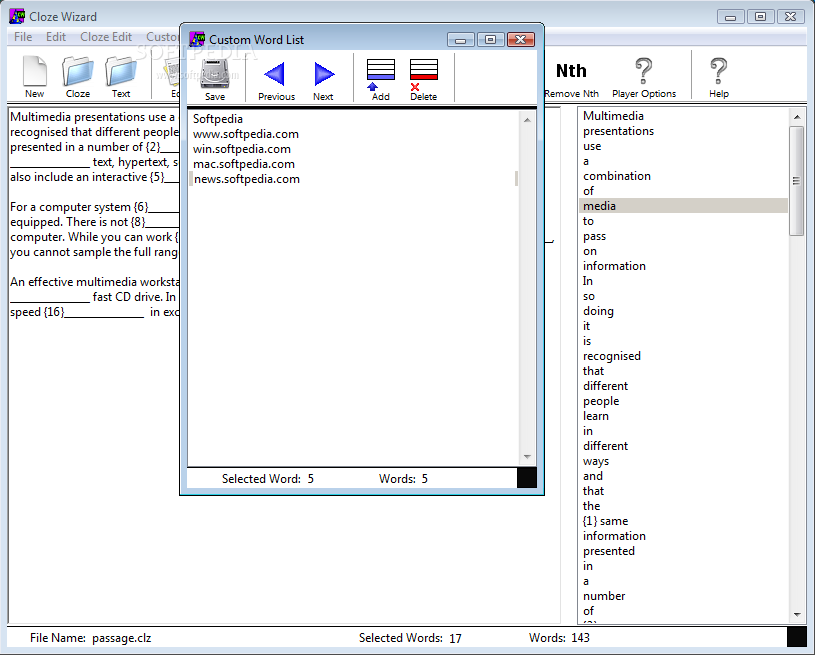Go to the Previous word with the left arrow
815x655 pixels.
(x=276, y=80)
